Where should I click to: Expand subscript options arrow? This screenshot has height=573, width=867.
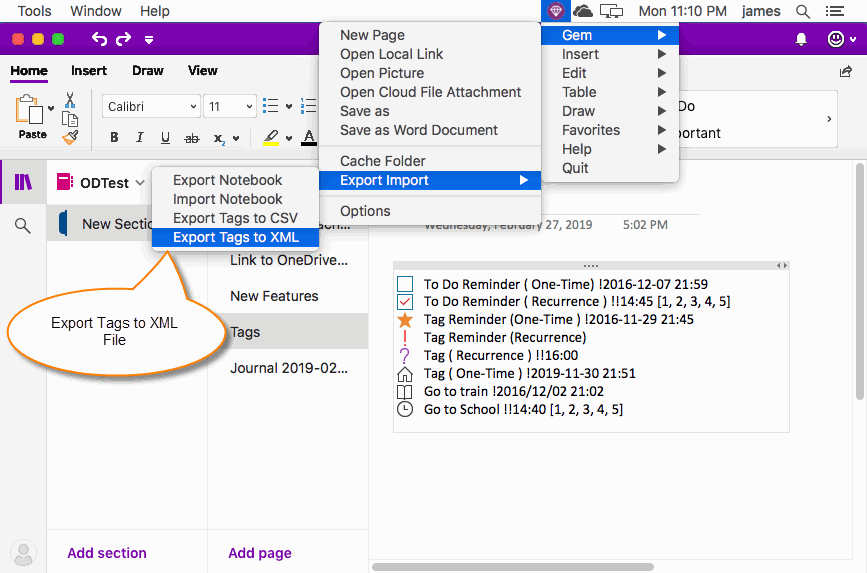point(236,138)
